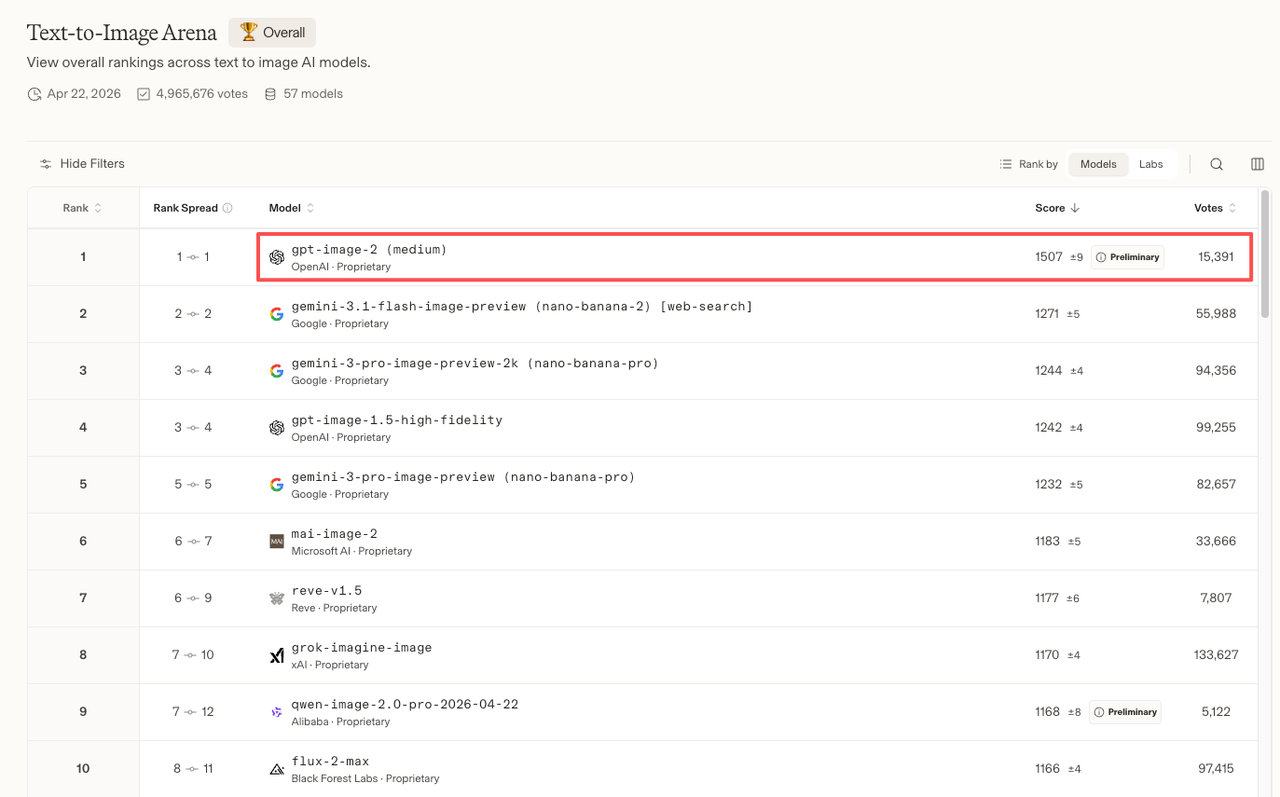
Task: Click the Google logo beside gemini-3-pro-image-preview-2k
Action: point(277,371)
